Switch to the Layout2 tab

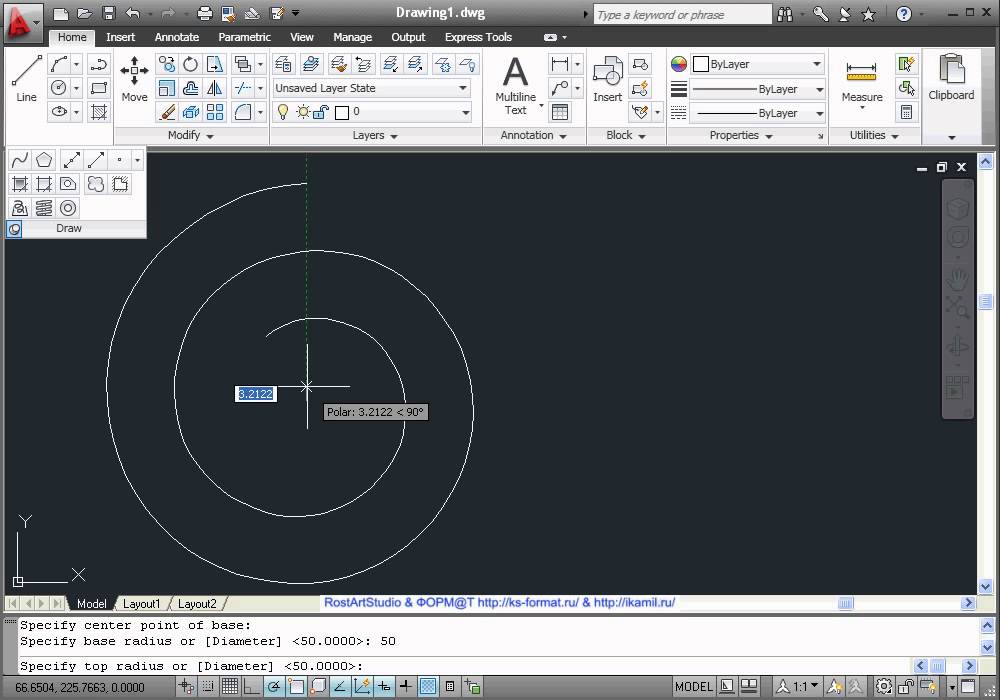[197, 604]
